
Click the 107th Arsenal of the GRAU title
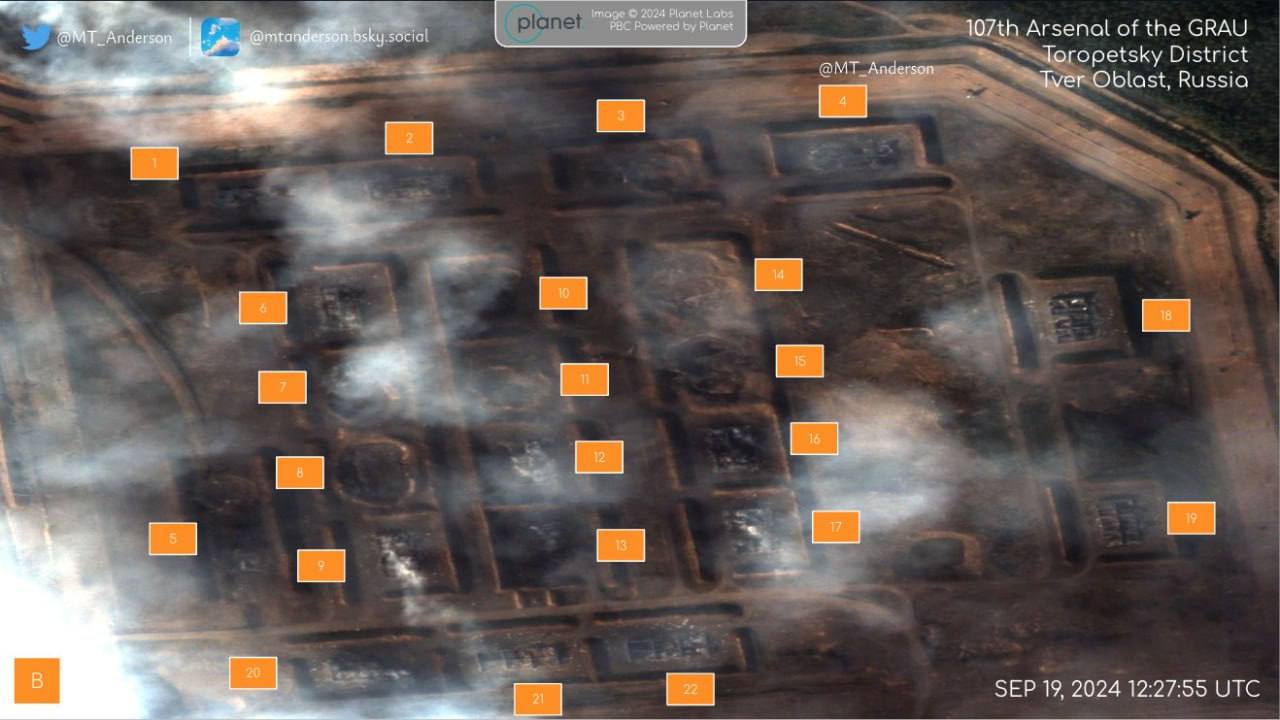(1106, 29)
